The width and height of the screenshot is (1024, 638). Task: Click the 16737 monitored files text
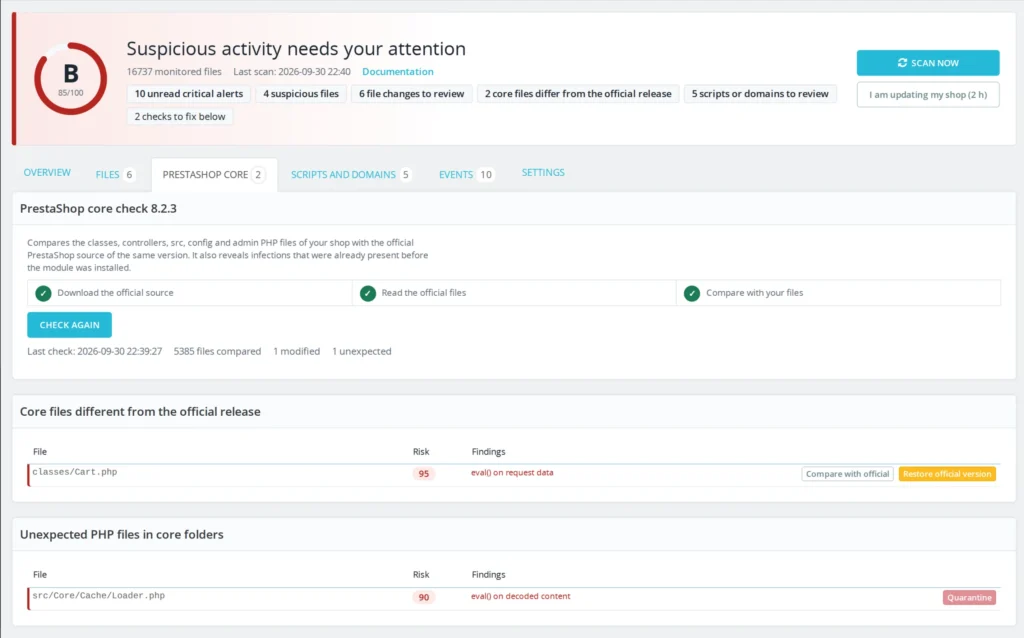[174, 72]
